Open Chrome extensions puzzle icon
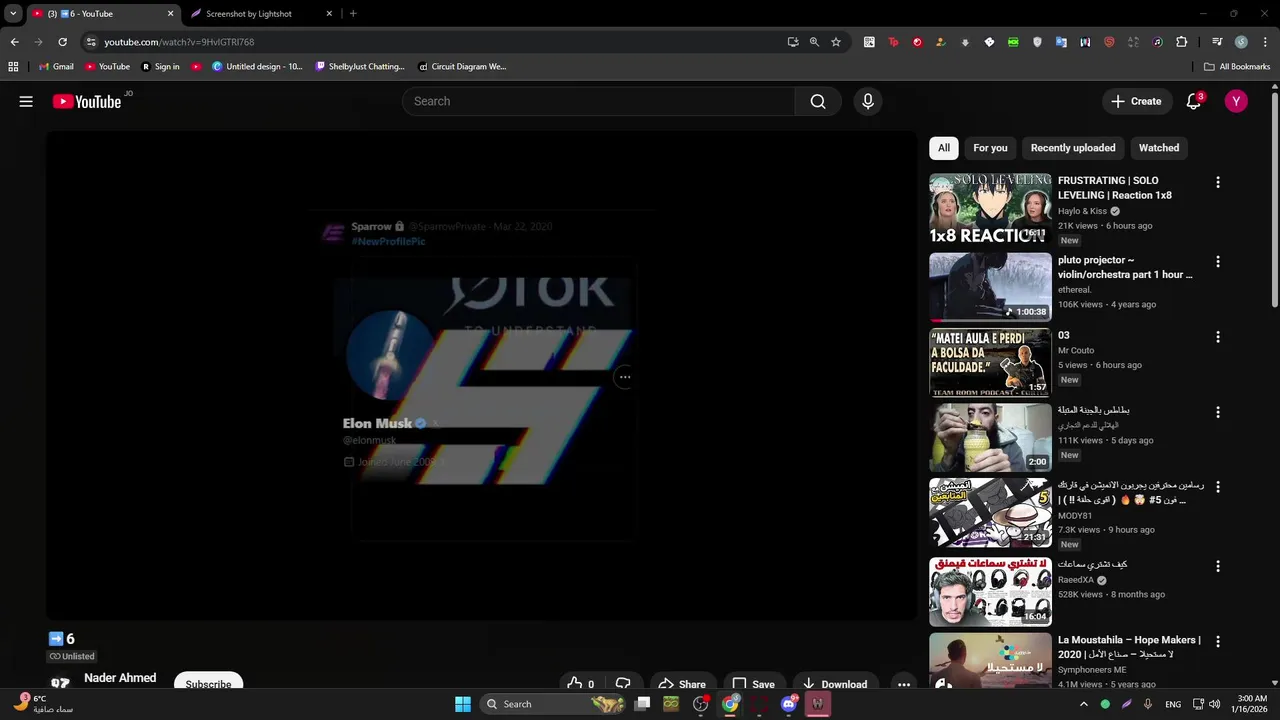Viewport: 1280px width, 720px height. point(1181,42)
